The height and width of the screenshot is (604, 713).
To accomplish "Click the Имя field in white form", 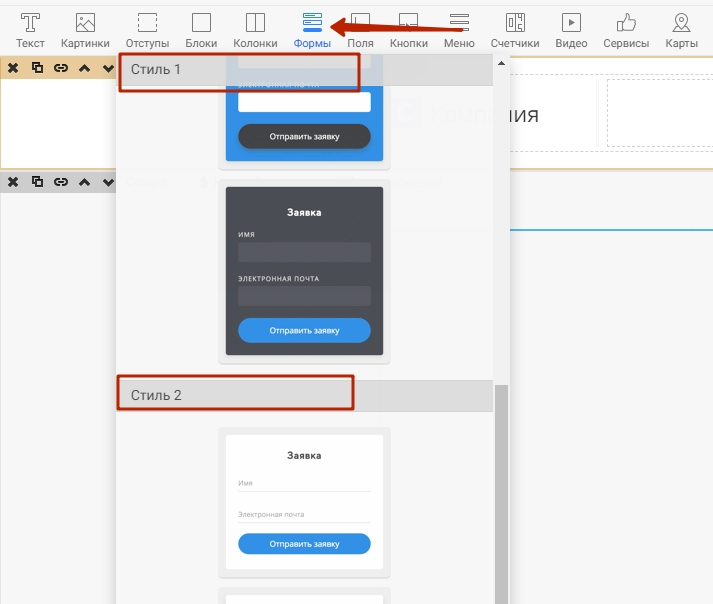I will pyautogui.click(x=304, y=483).
